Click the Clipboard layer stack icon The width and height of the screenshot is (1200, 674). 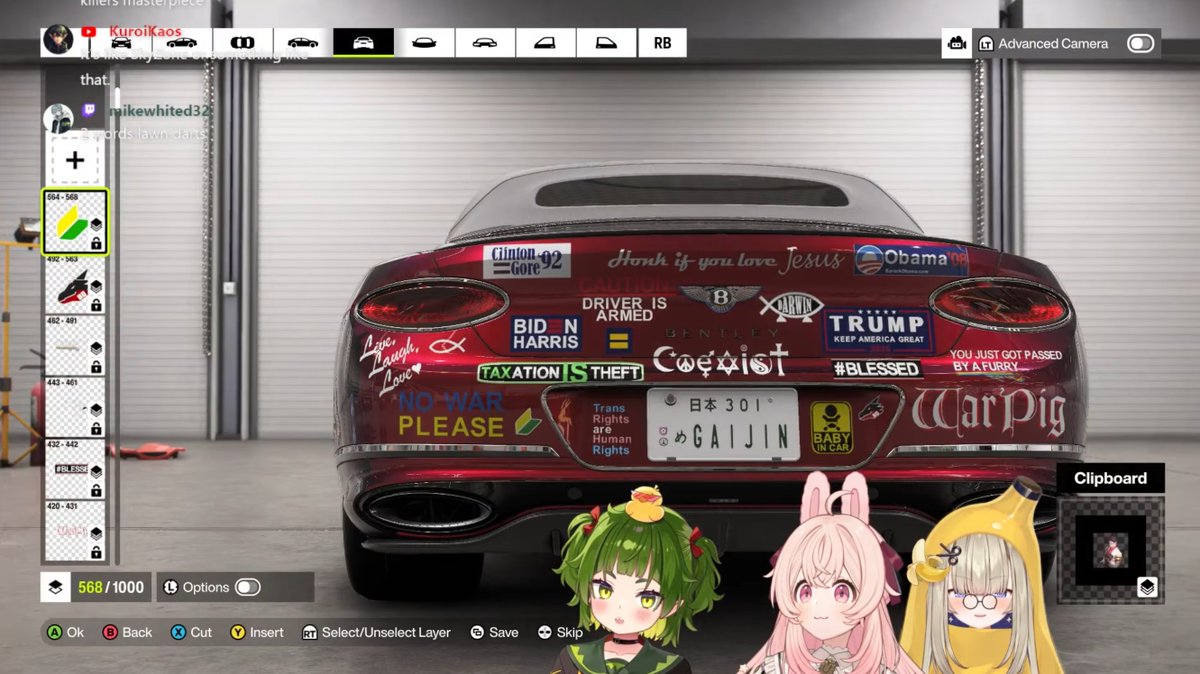(x=1147, y=587)
